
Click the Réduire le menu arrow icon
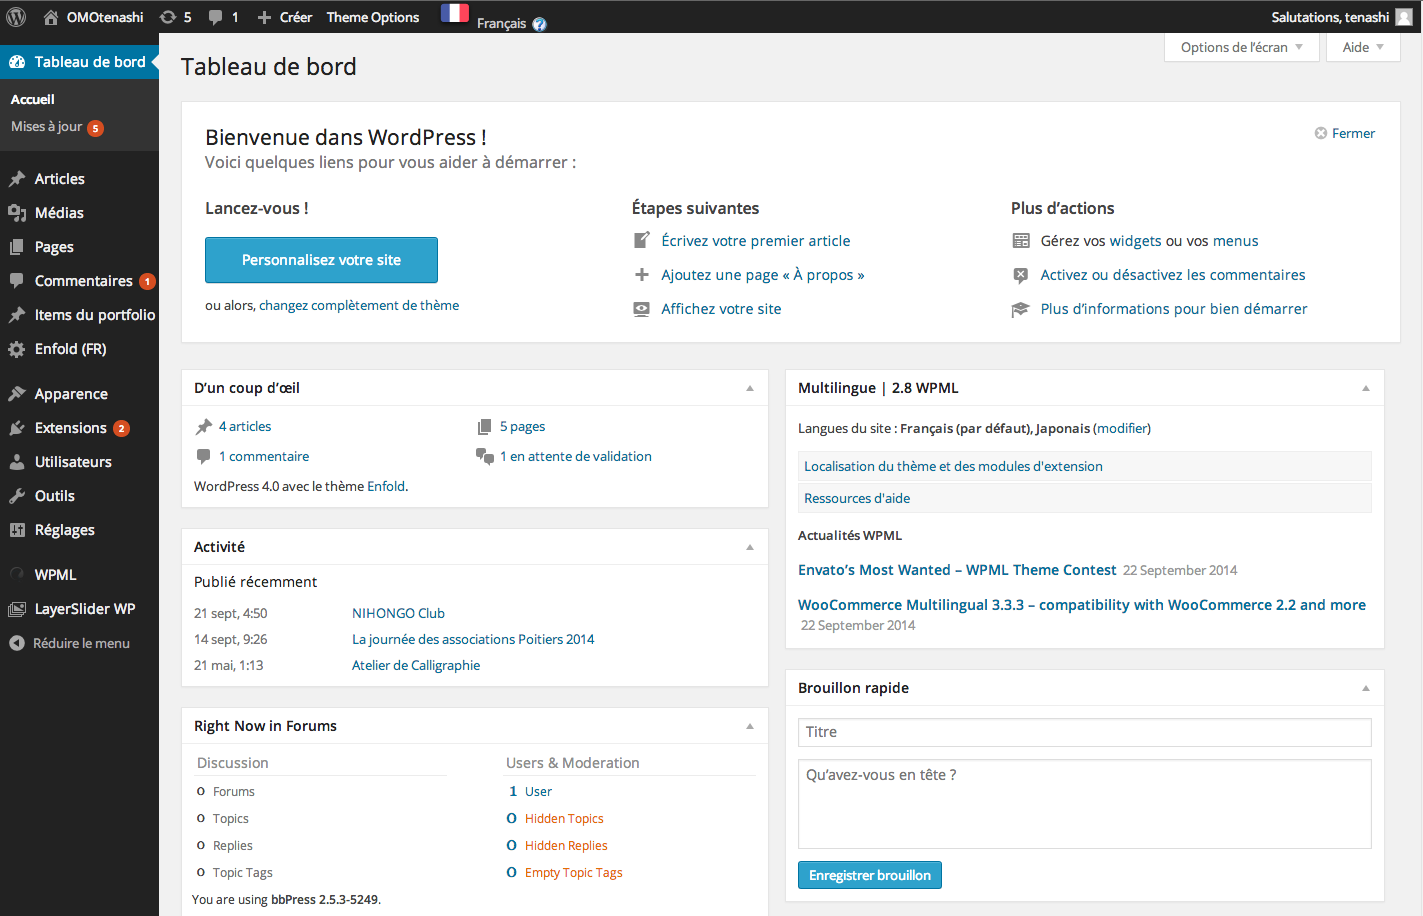[17, 643]
